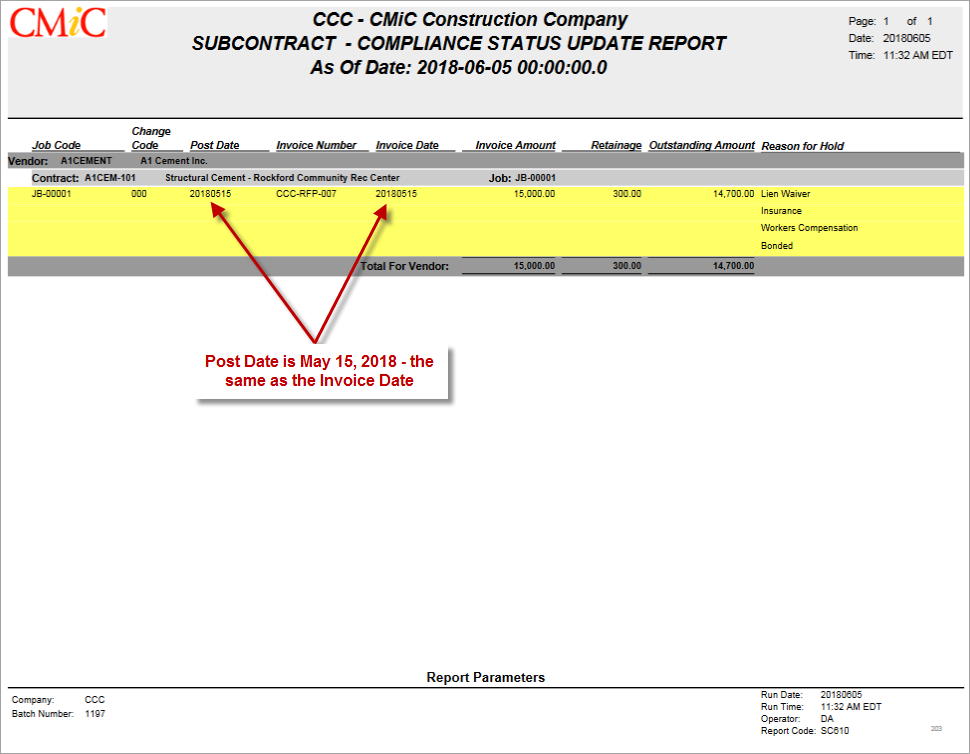Screen dimensions: 970x754
Task: Select the header date value 20180605
Action: click(x=906, y=38)
